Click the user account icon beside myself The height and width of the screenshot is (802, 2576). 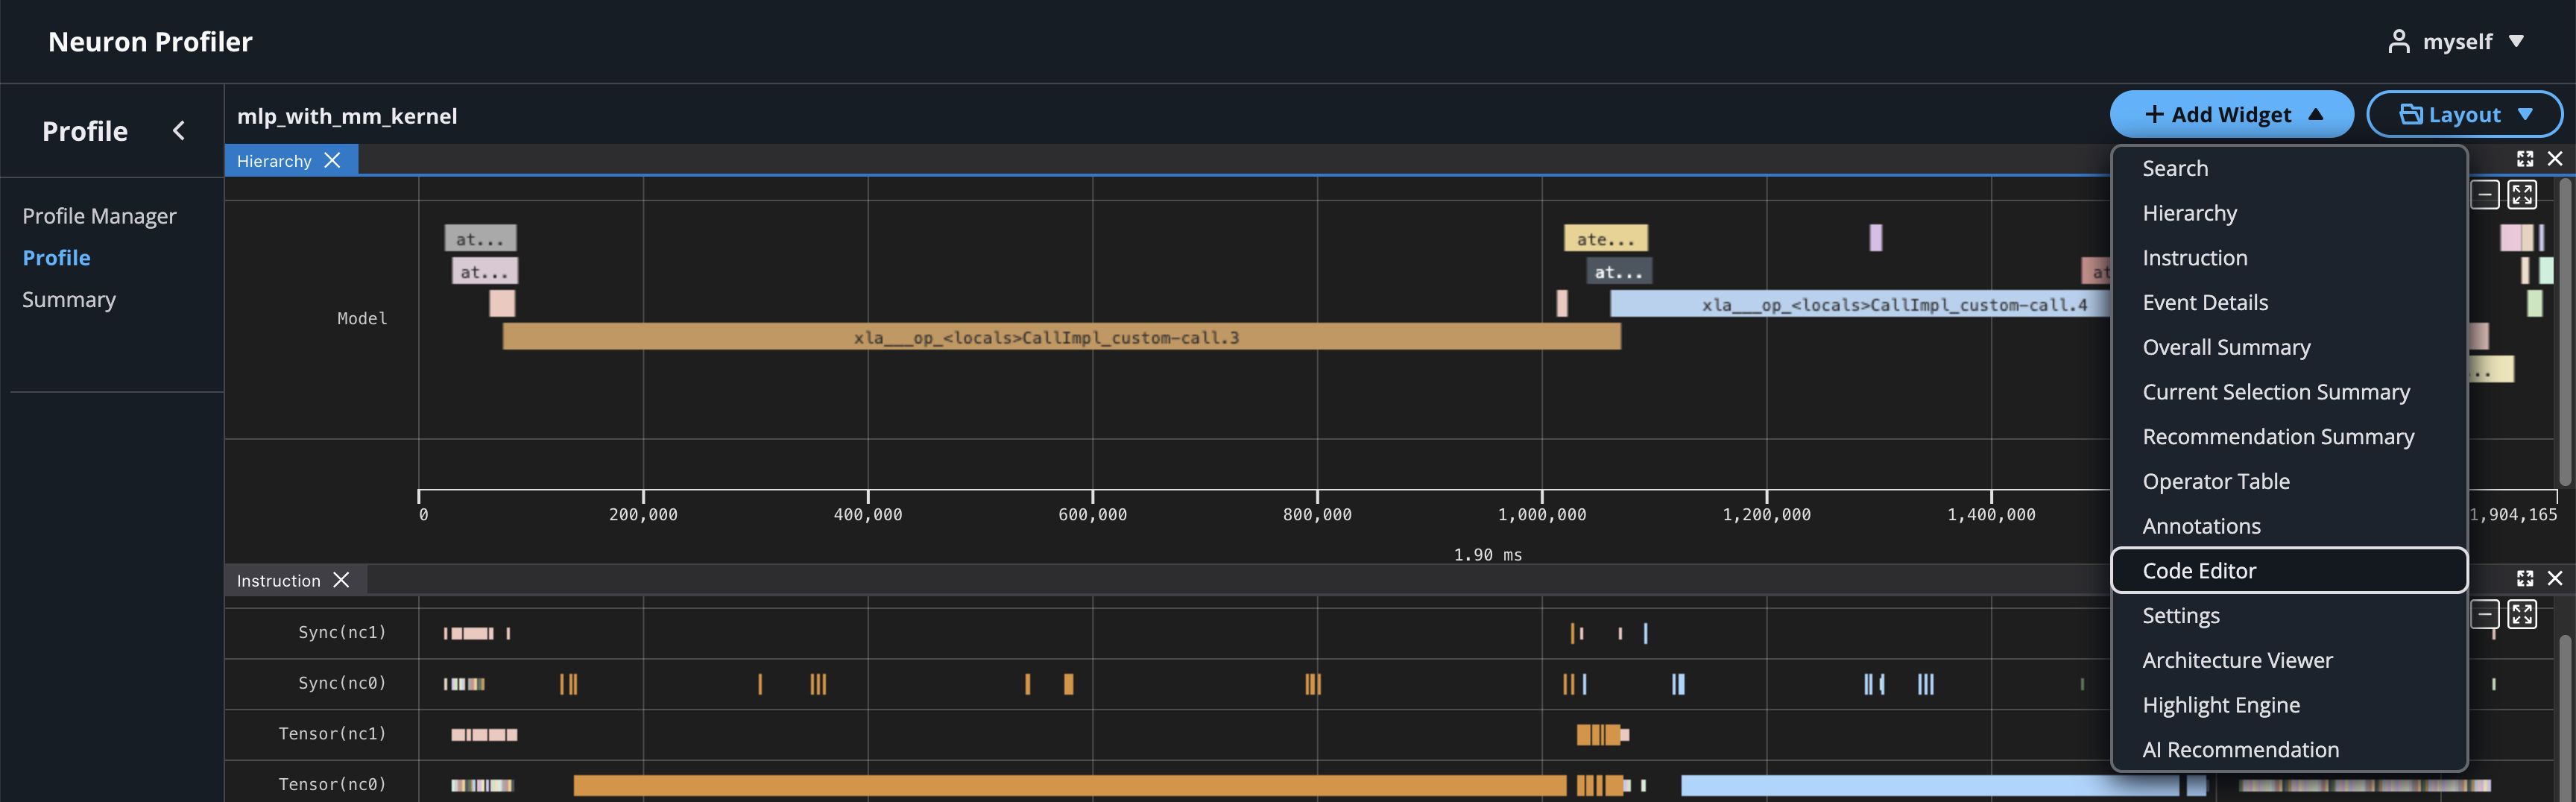point(2398,41)
